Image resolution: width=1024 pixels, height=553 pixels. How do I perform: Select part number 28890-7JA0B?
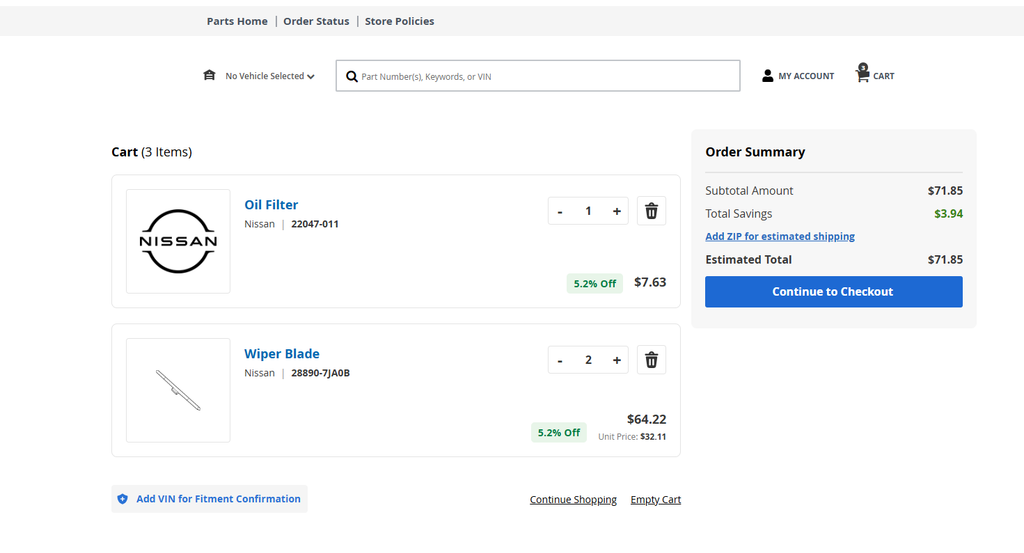[x=320, y=373]
